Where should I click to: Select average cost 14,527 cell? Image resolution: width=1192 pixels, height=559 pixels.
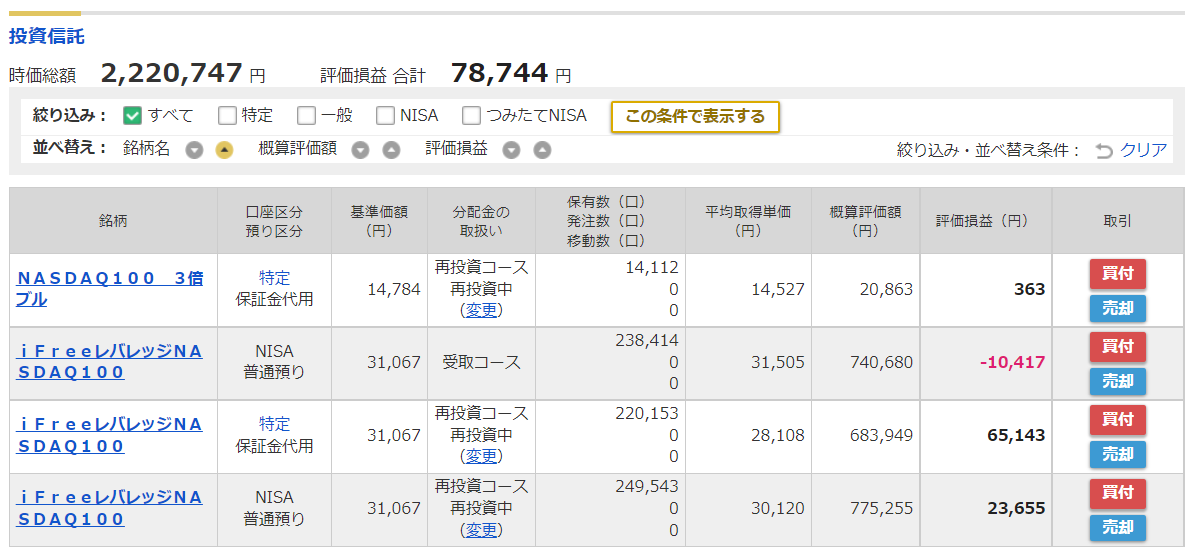pos(778,290)
